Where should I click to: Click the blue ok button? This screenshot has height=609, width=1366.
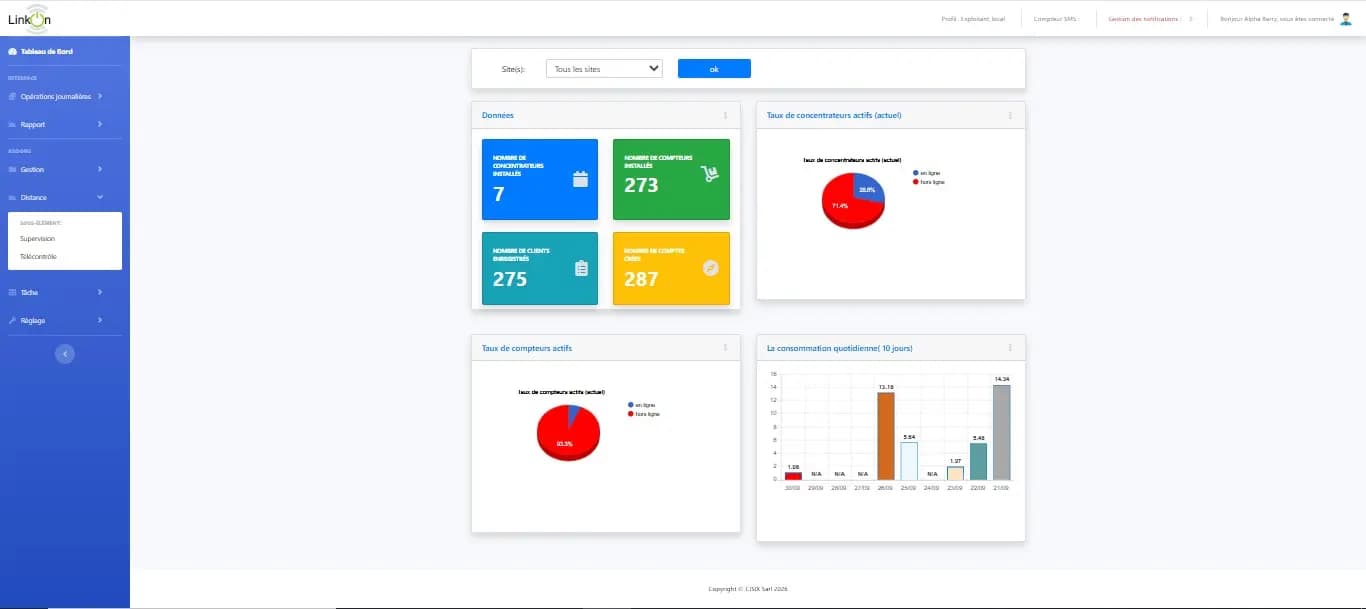[714, 68]
